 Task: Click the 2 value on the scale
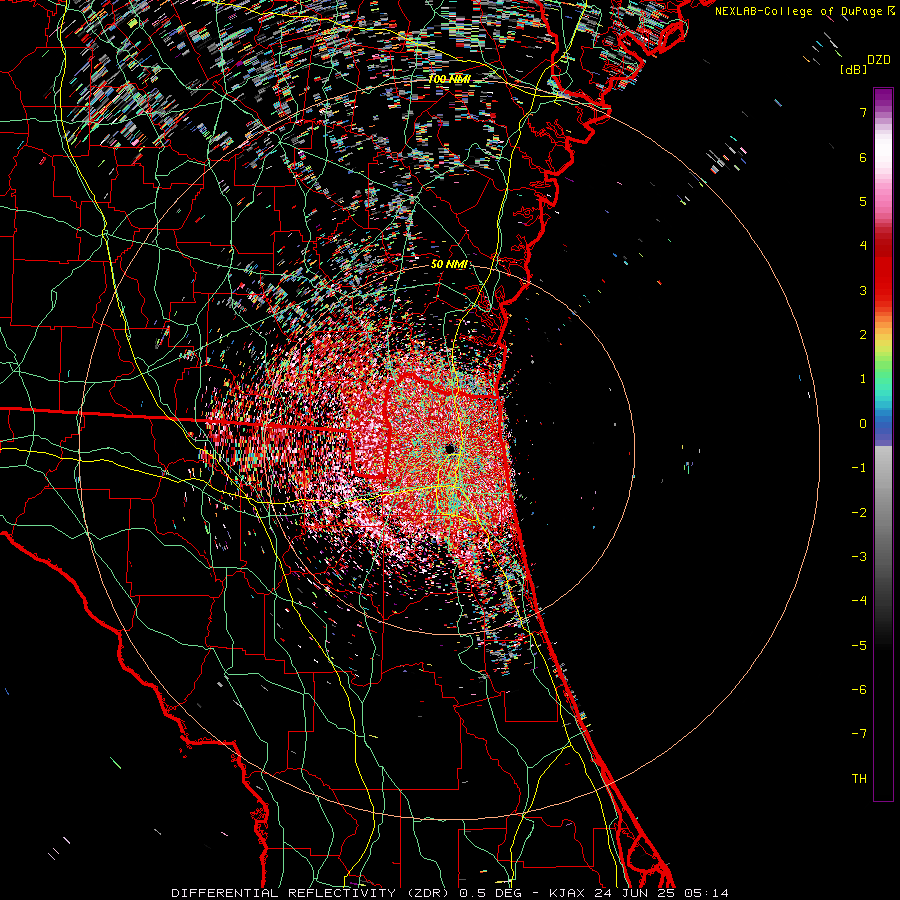[x=863, y=335]
